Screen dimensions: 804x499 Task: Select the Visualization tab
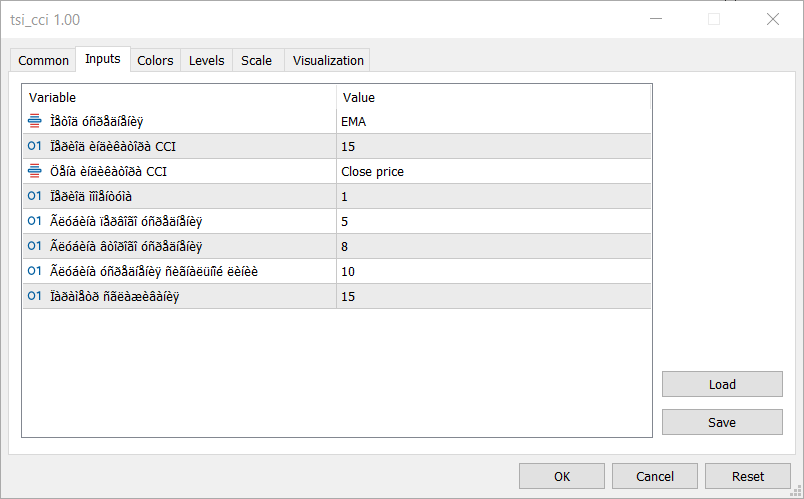click(328, 61)
